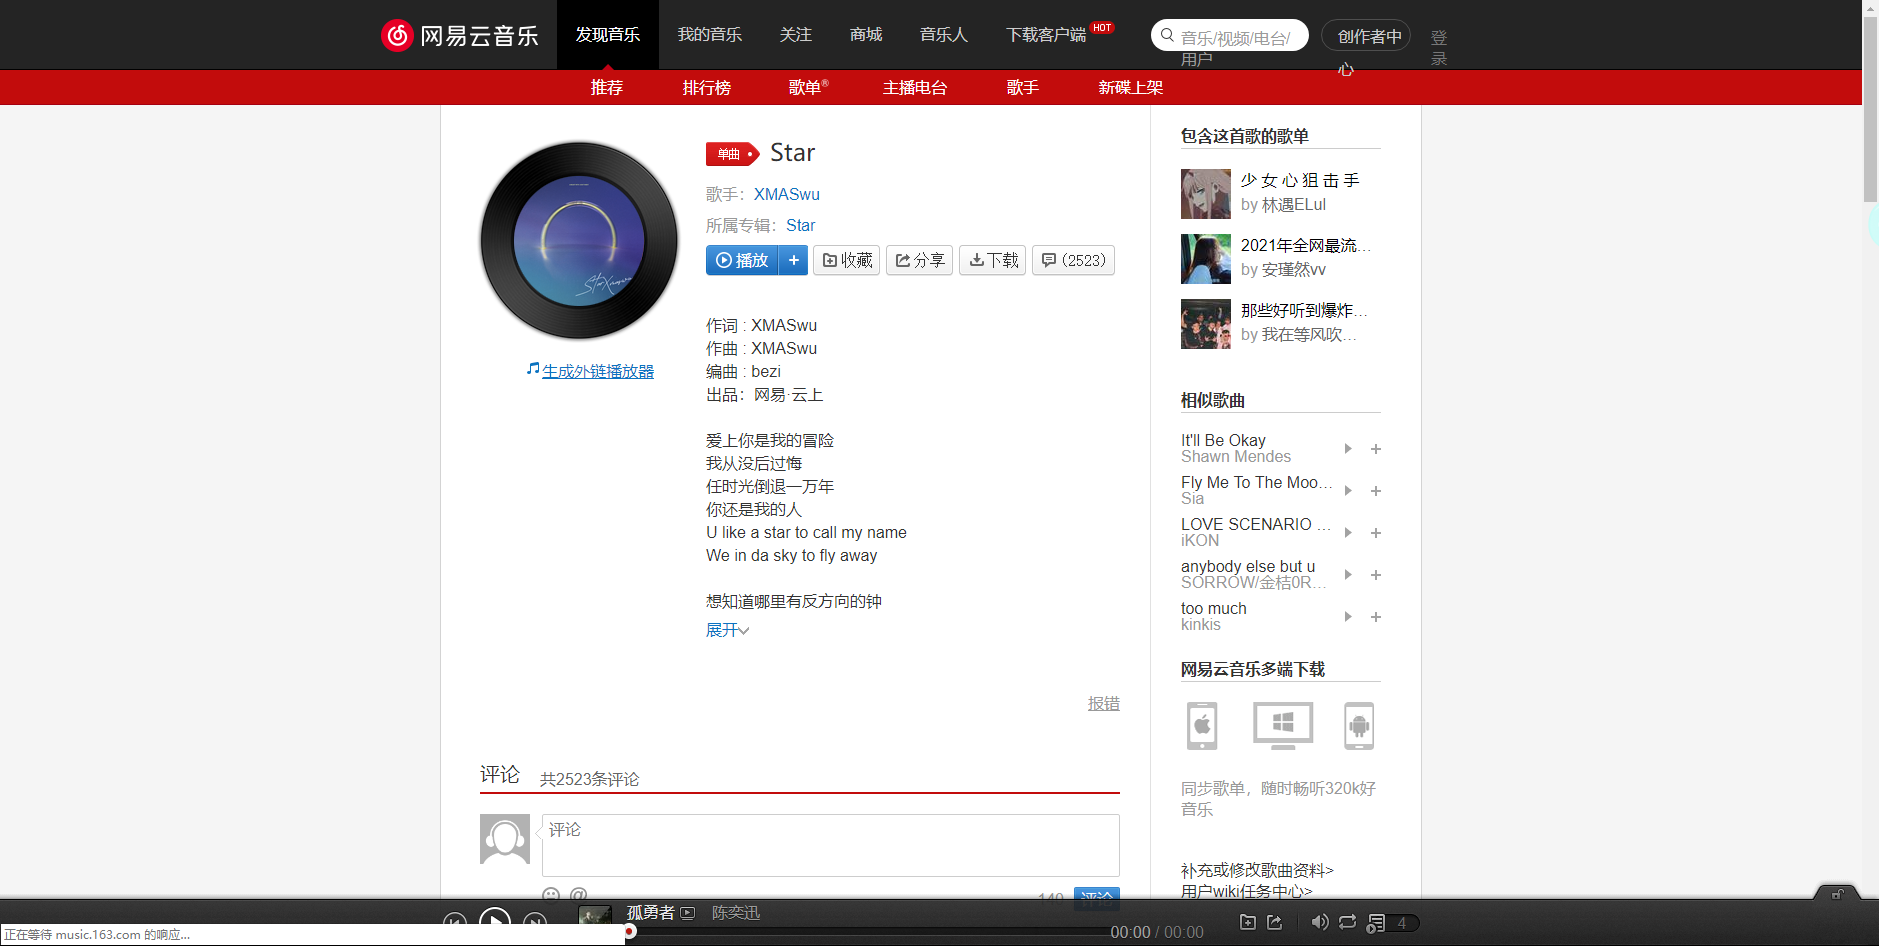Screen dimensions: 1879x946
Task: Play the similar song It'll Be Okay
Action: [1347, 449]
